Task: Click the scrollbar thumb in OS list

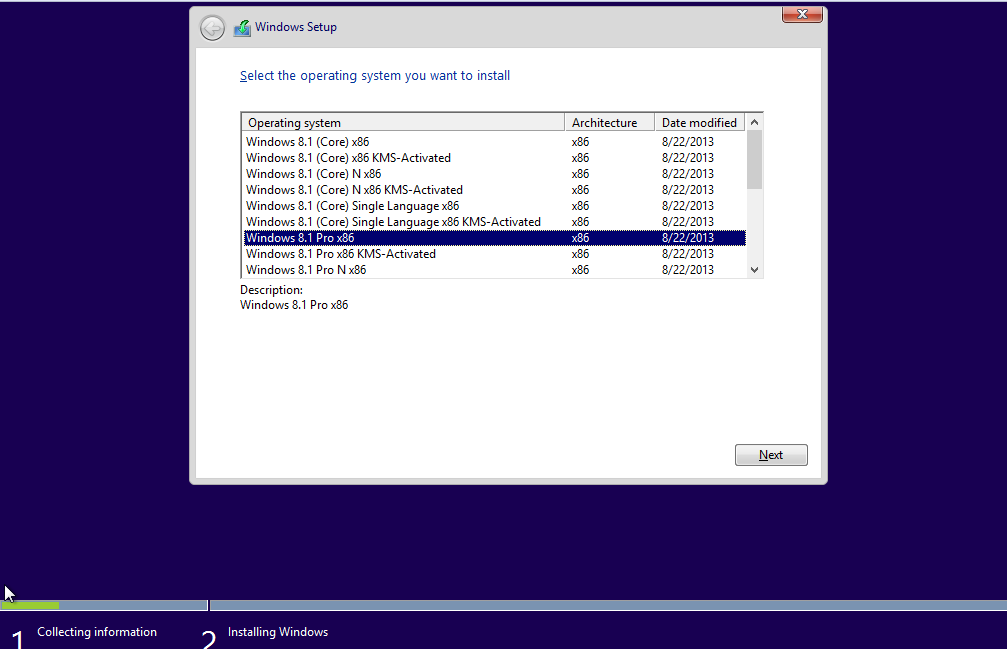Action: coord(755,160)
